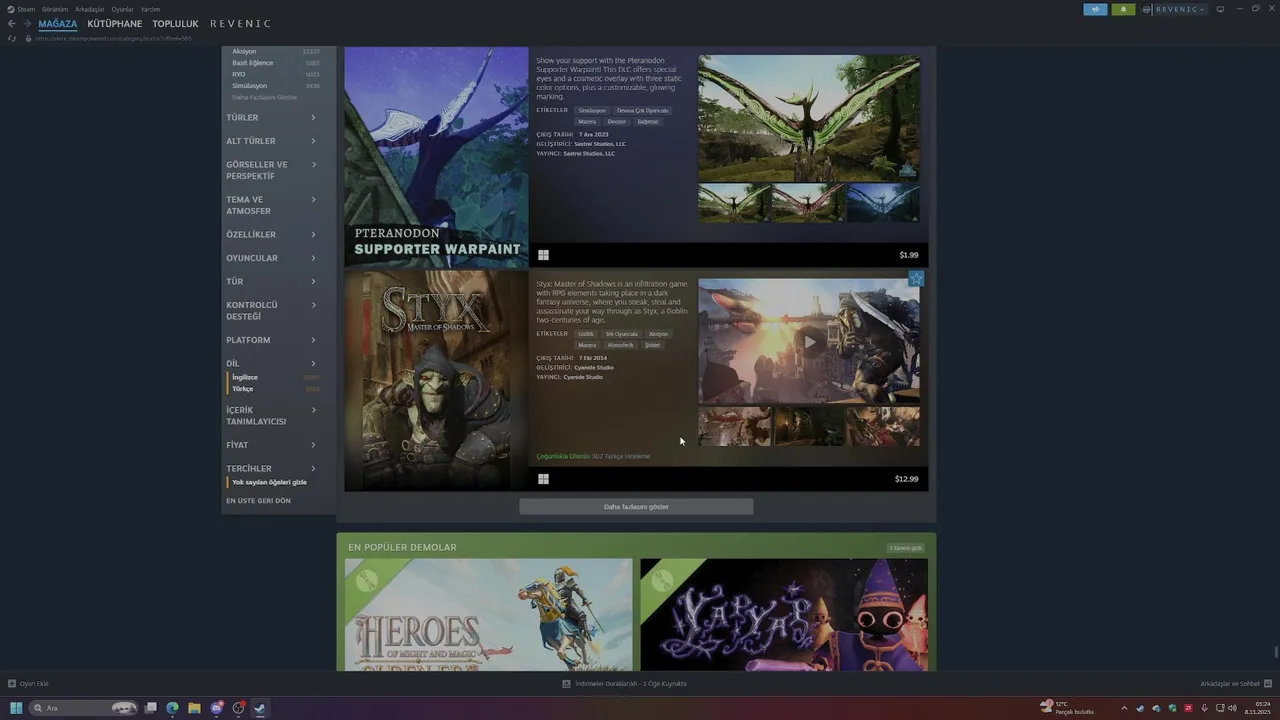Expand the KONTROLCÜ DESTEĞİ section
The width and height of the screenshot is (1280, 720).
(x=271, y=310)
